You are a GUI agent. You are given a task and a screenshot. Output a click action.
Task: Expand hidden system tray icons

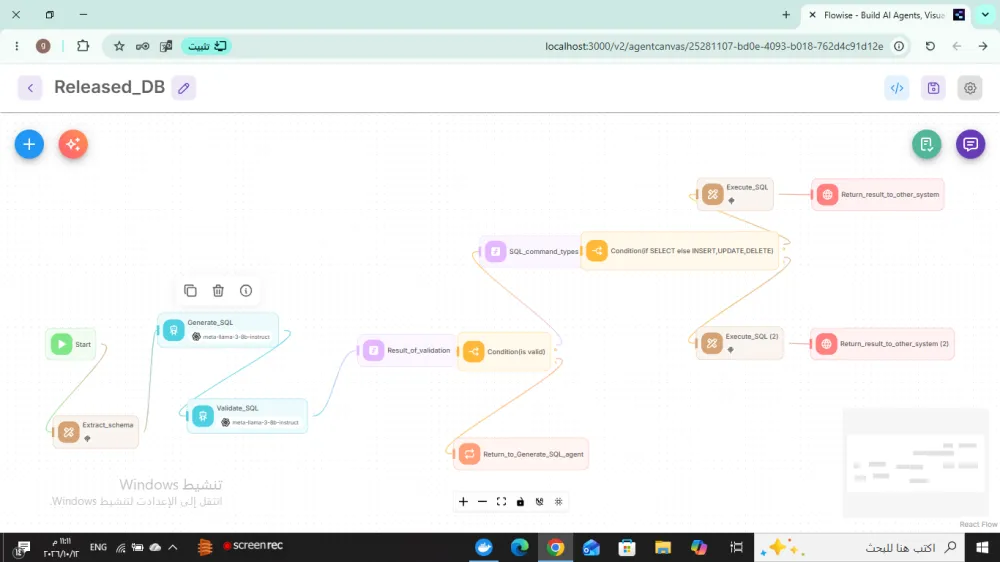(173, 547)
